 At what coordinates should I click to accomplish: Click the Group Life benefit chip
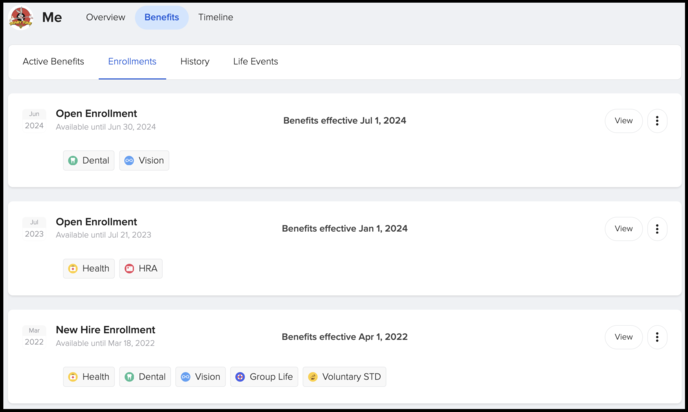264,377
